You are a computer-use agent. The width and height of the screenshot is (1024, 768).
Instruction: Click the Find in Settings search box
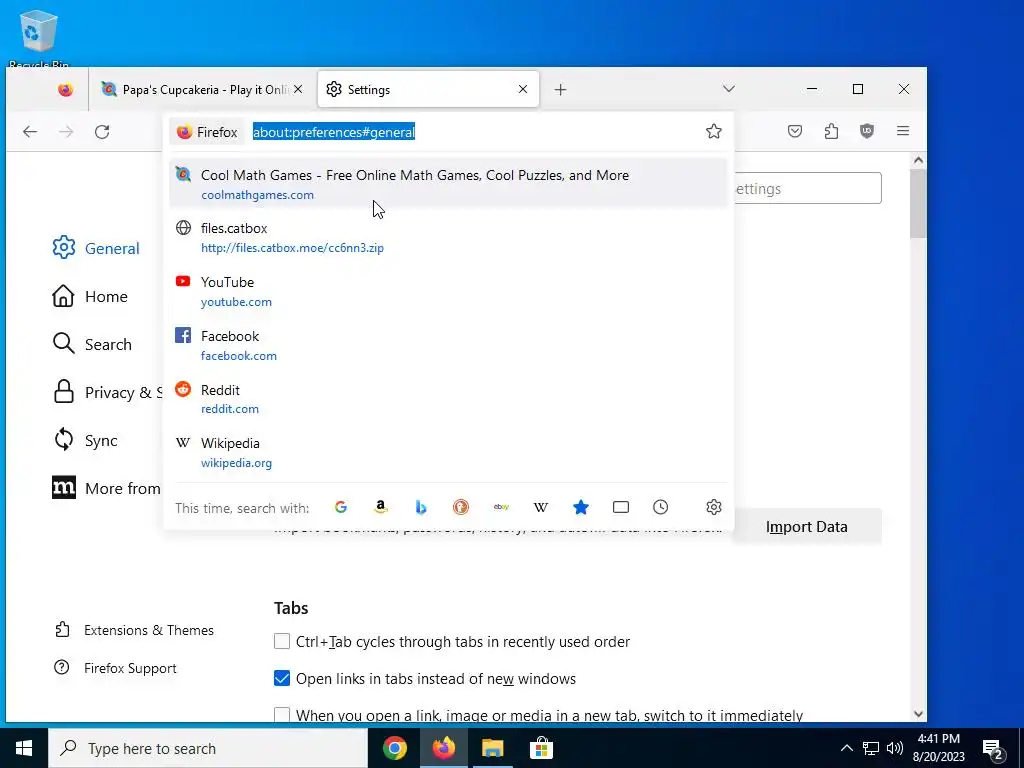point(808,188)
